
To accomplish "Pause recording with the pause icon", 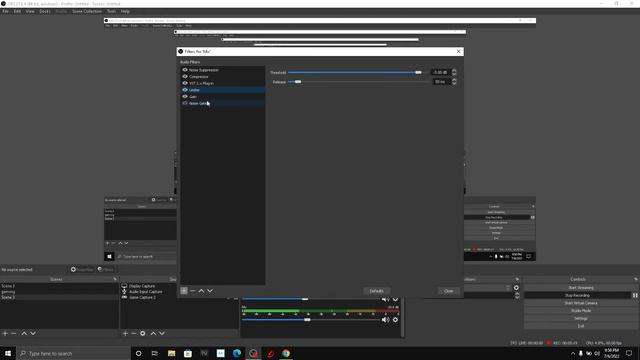I will coord(635,295).
